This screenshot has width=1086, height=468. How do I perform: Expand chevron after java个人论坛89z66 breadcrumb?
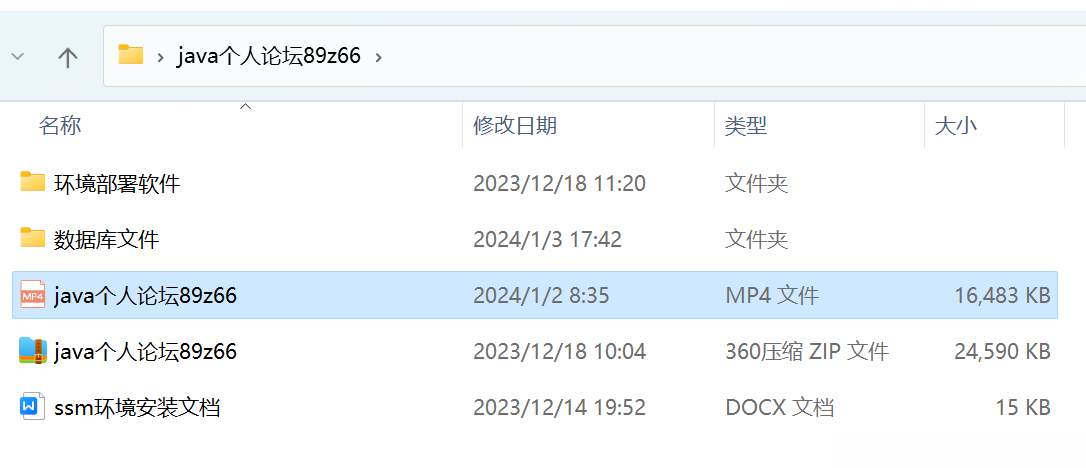coord(378,57)
